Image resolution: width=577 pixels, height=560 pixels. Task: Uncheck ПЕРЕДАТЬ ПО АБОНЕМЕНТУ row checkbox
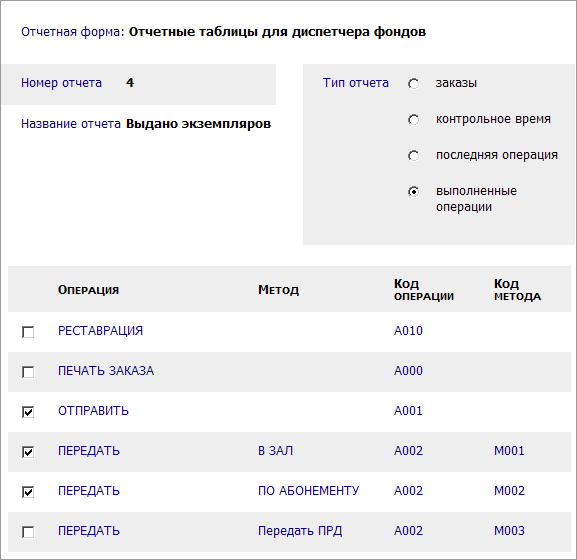point(28,492)
